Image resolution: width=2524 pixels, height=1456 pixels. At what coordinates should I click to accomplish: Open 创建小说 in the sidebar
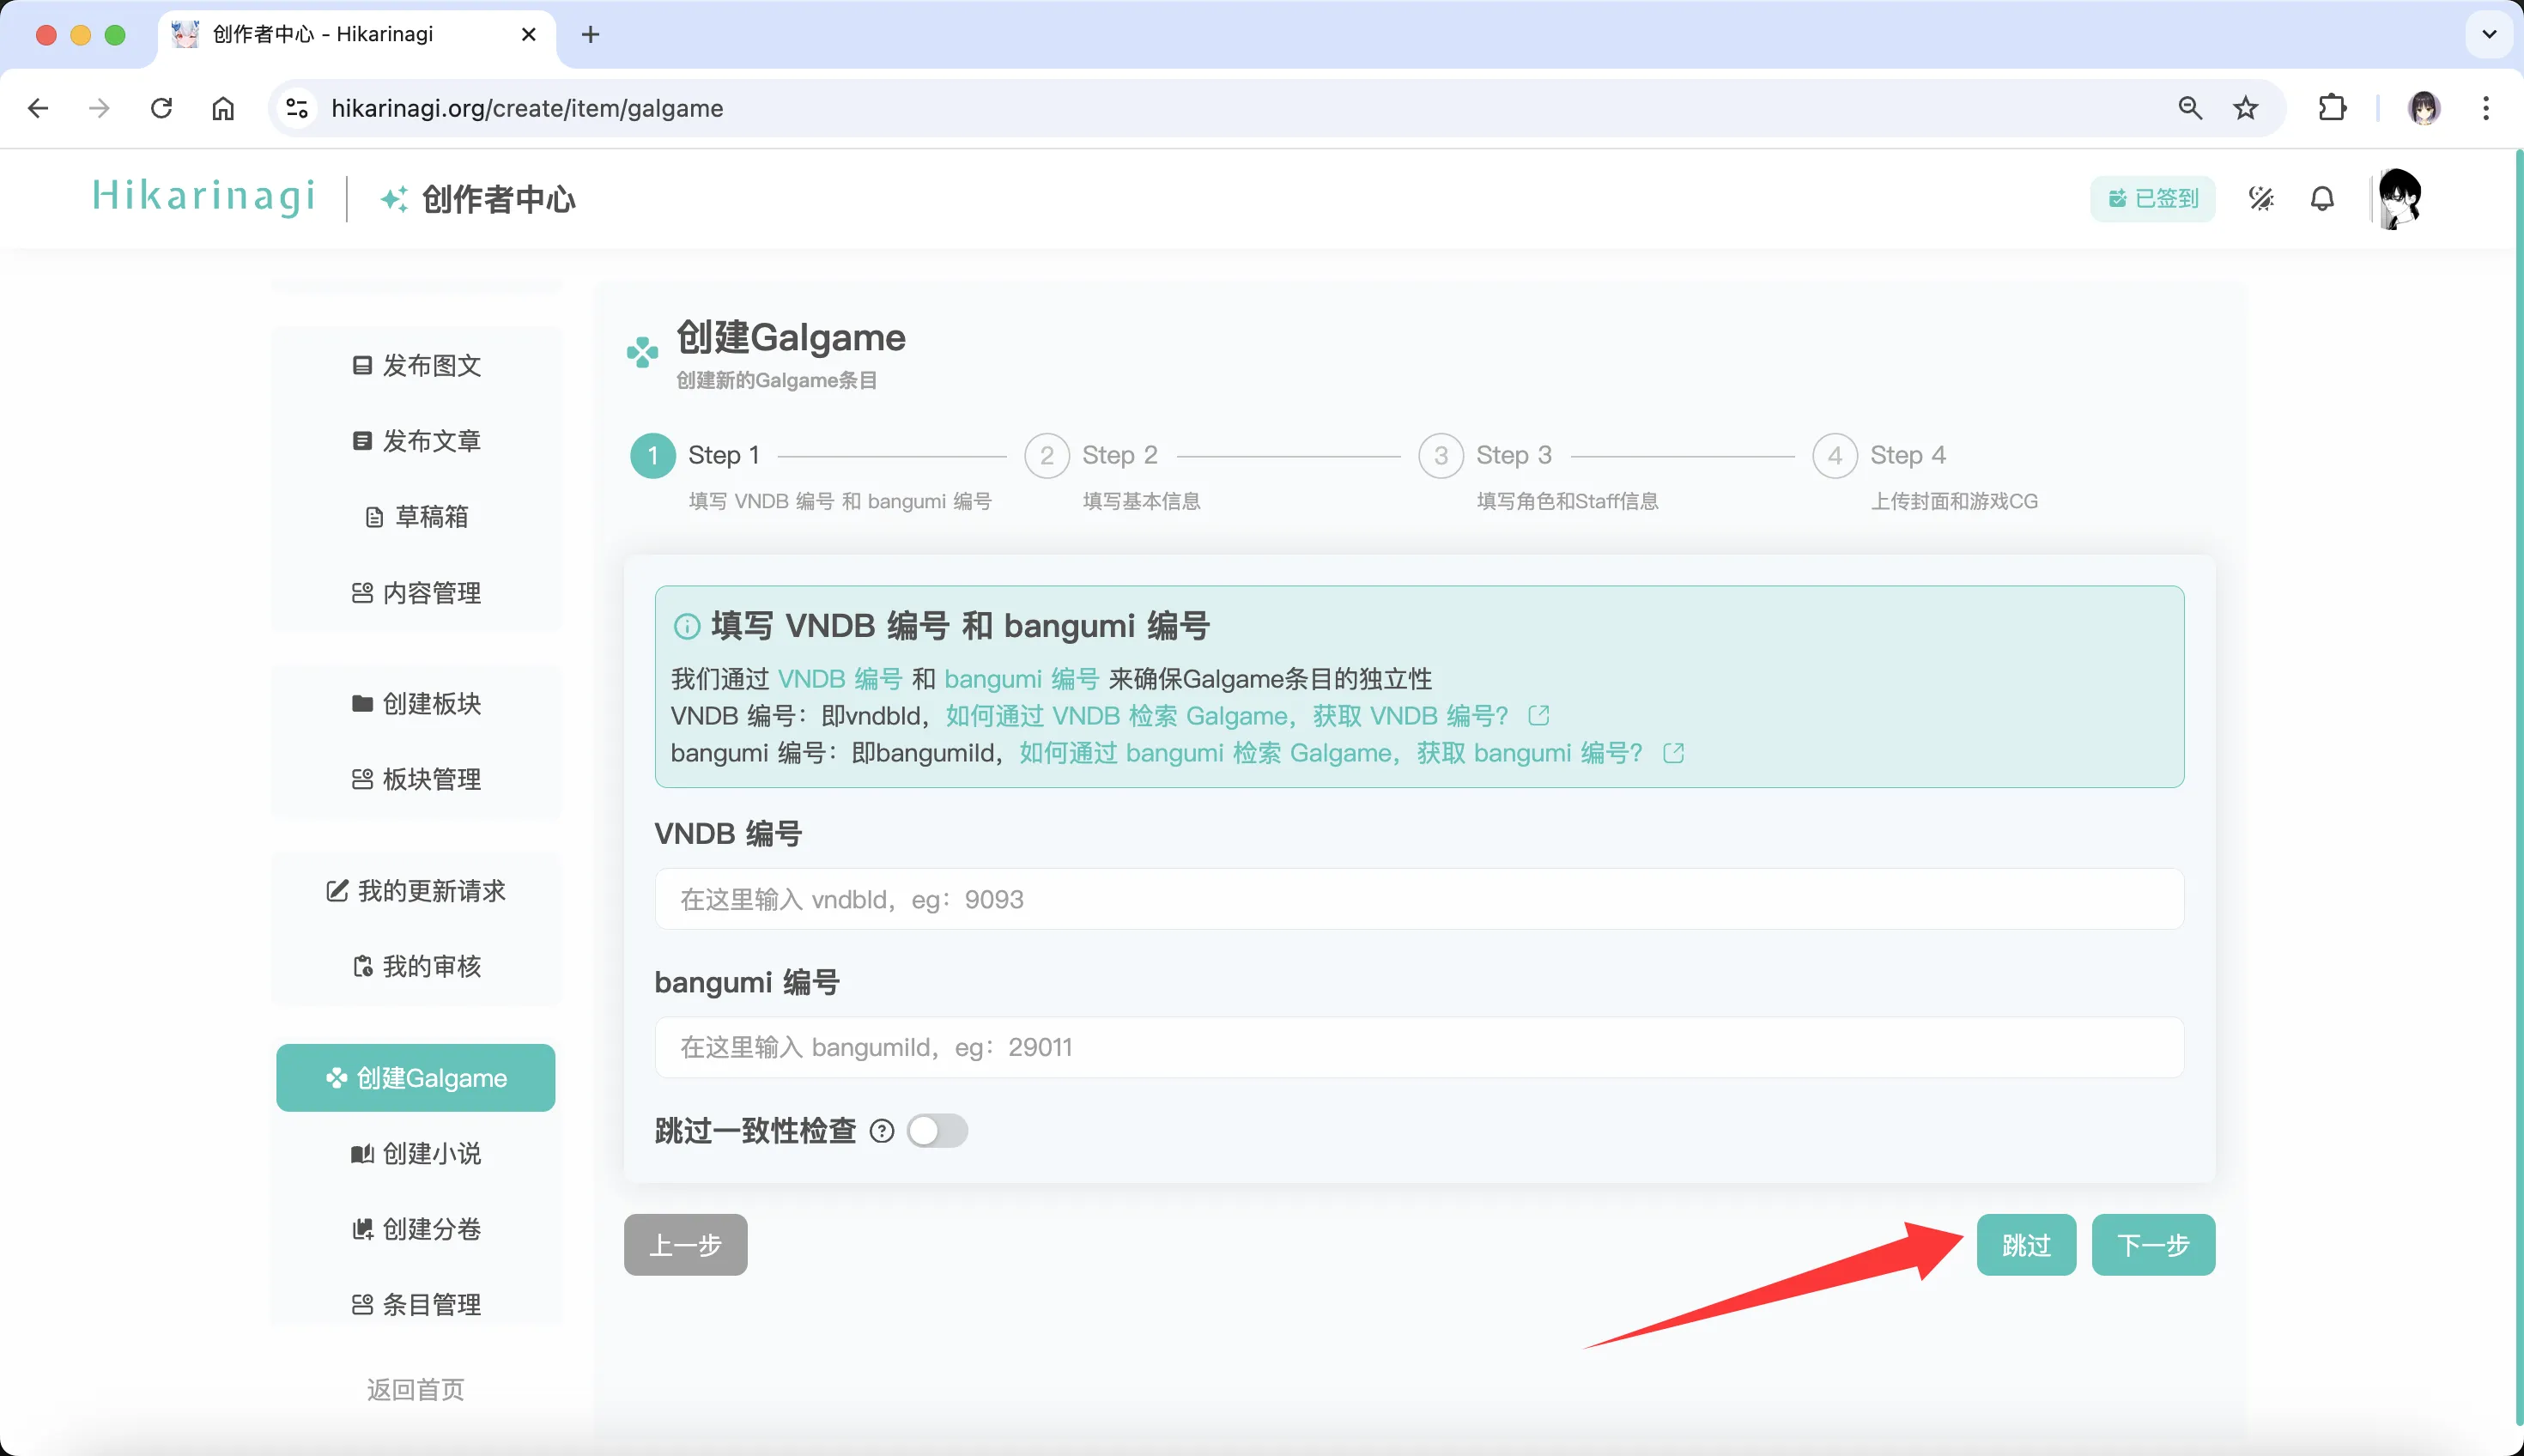coord(416,1154)
